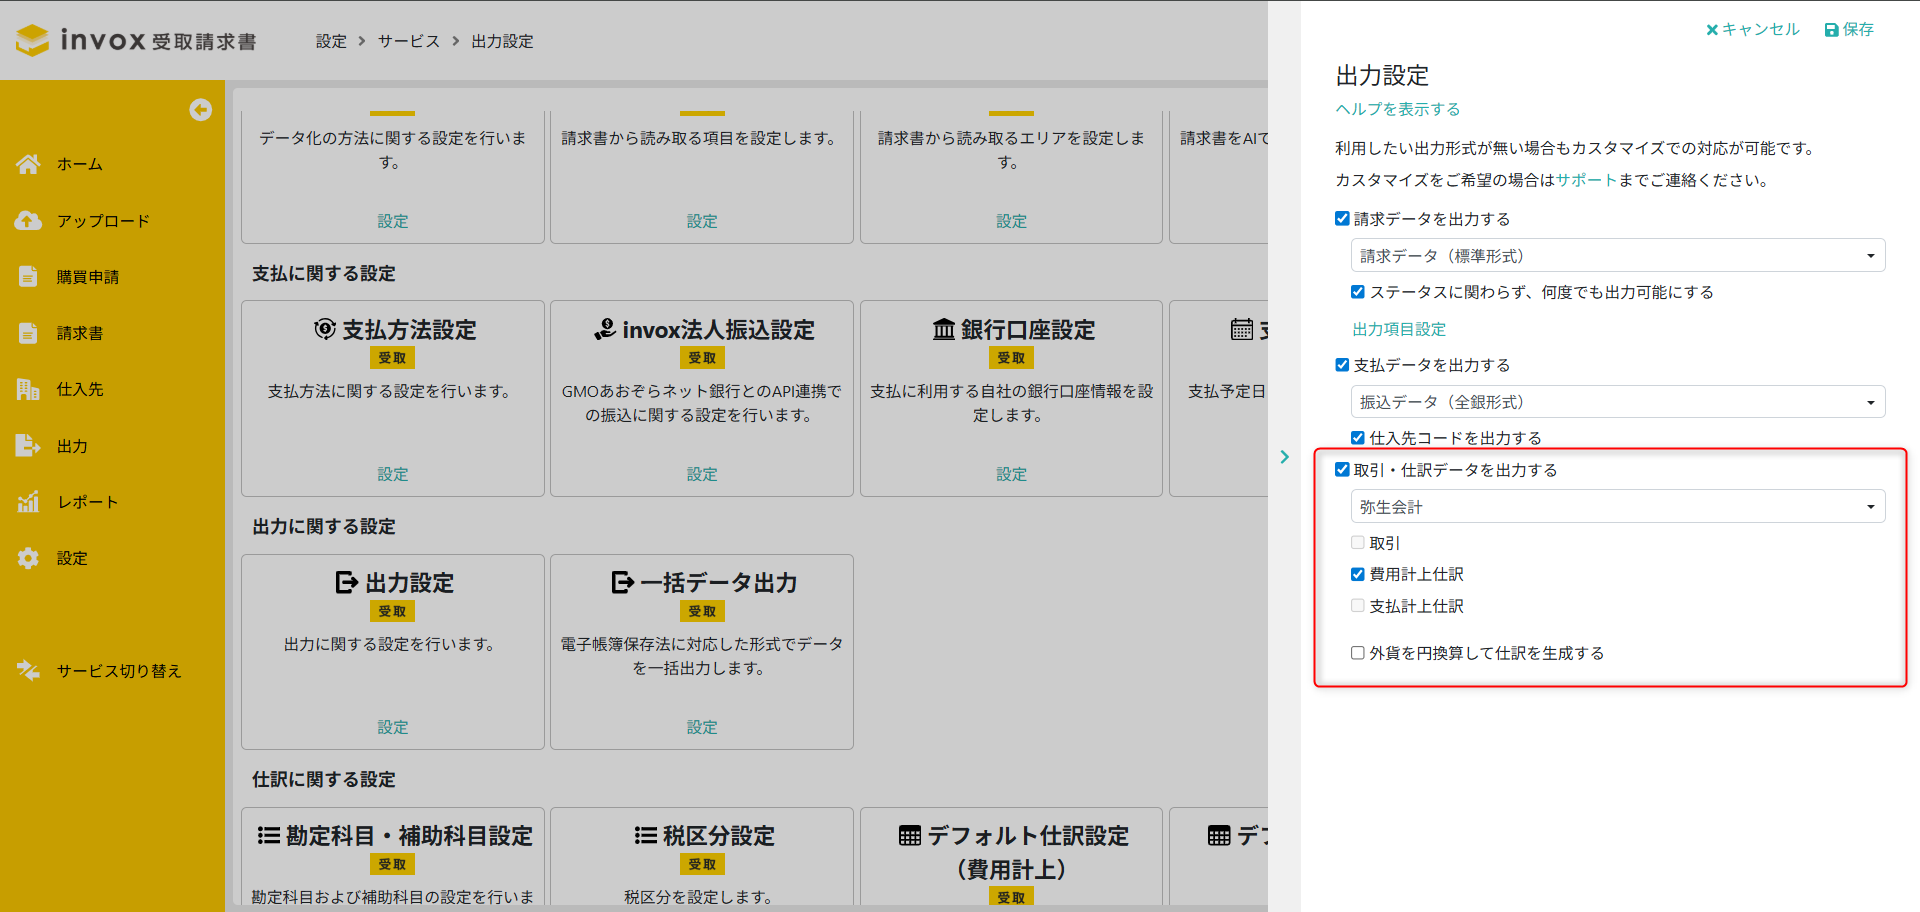Open 出力 export icon in sidebar
Viewport: 1920px width, 912px height.
click(x=28, y=446)
